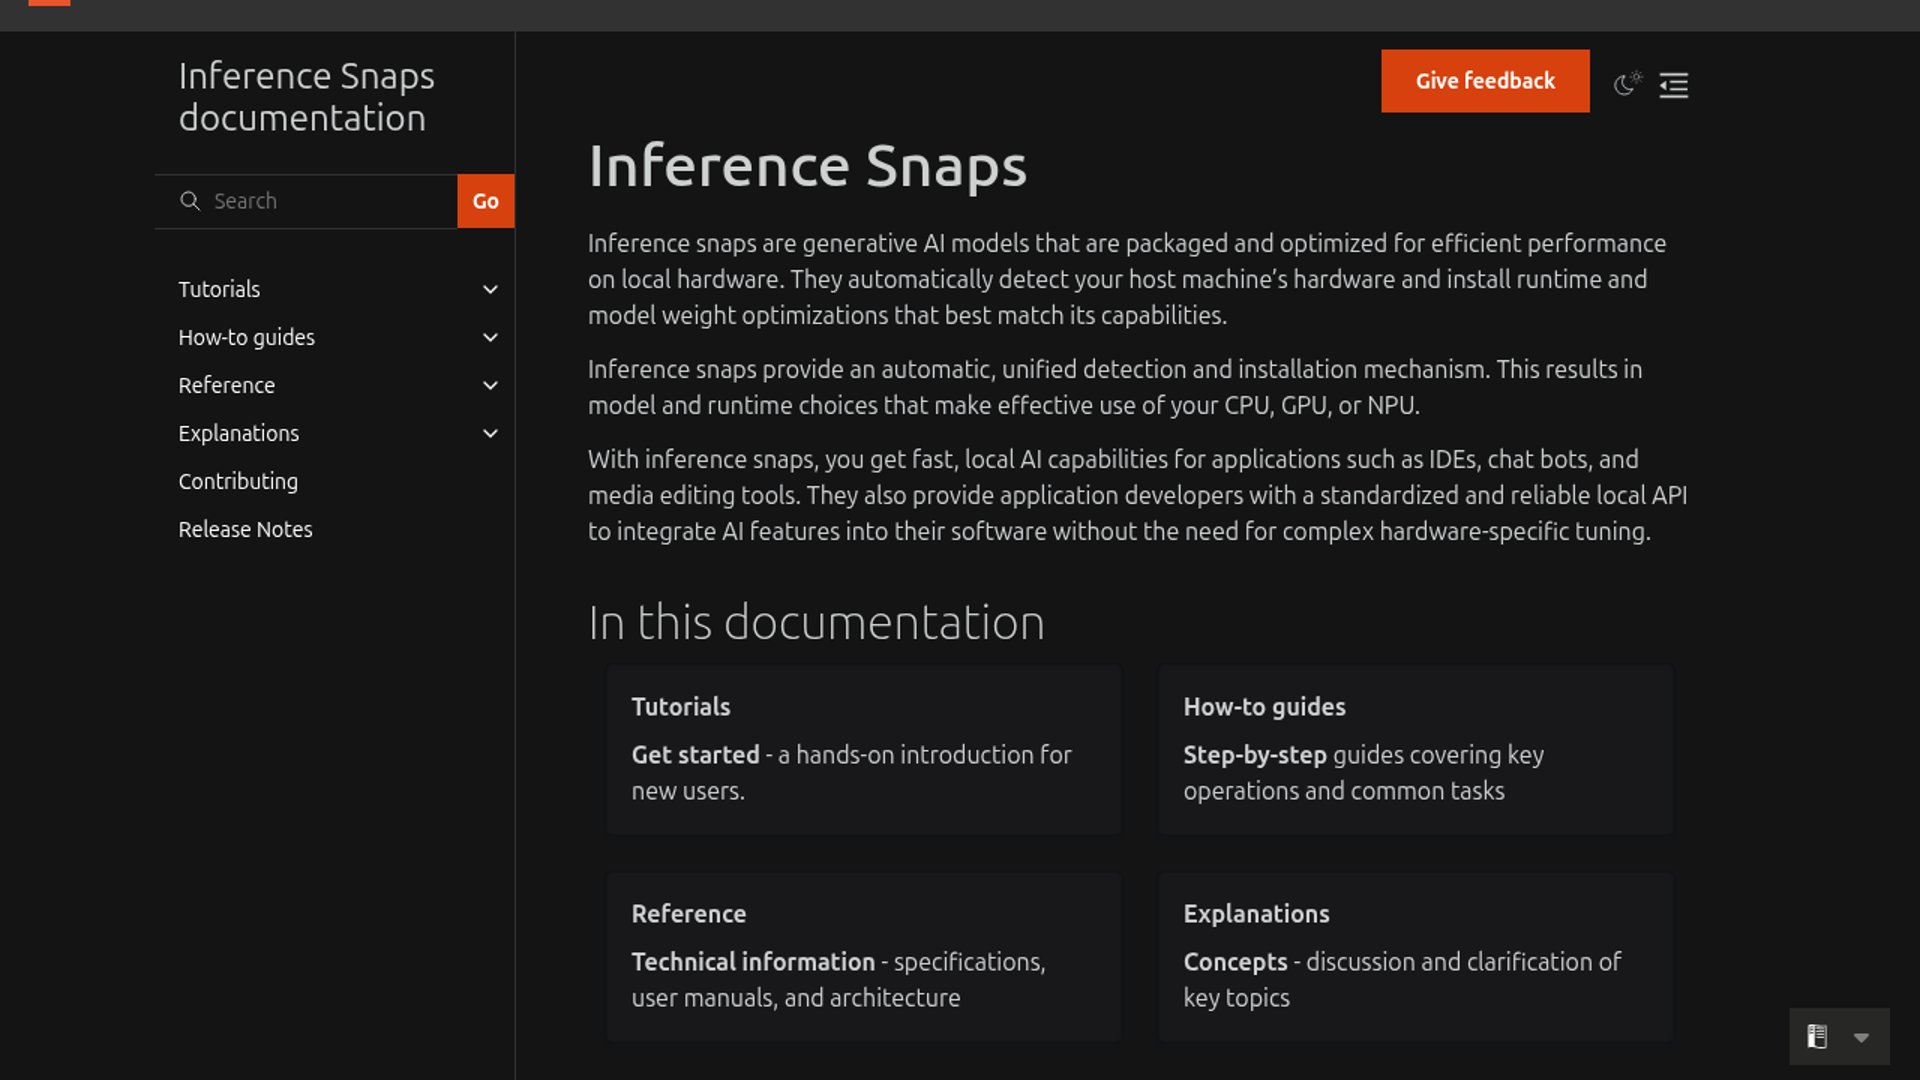Click the search magnifier icon
Image resolution: width=1920 pixels, height=1080 pixels.
point(190,201)
